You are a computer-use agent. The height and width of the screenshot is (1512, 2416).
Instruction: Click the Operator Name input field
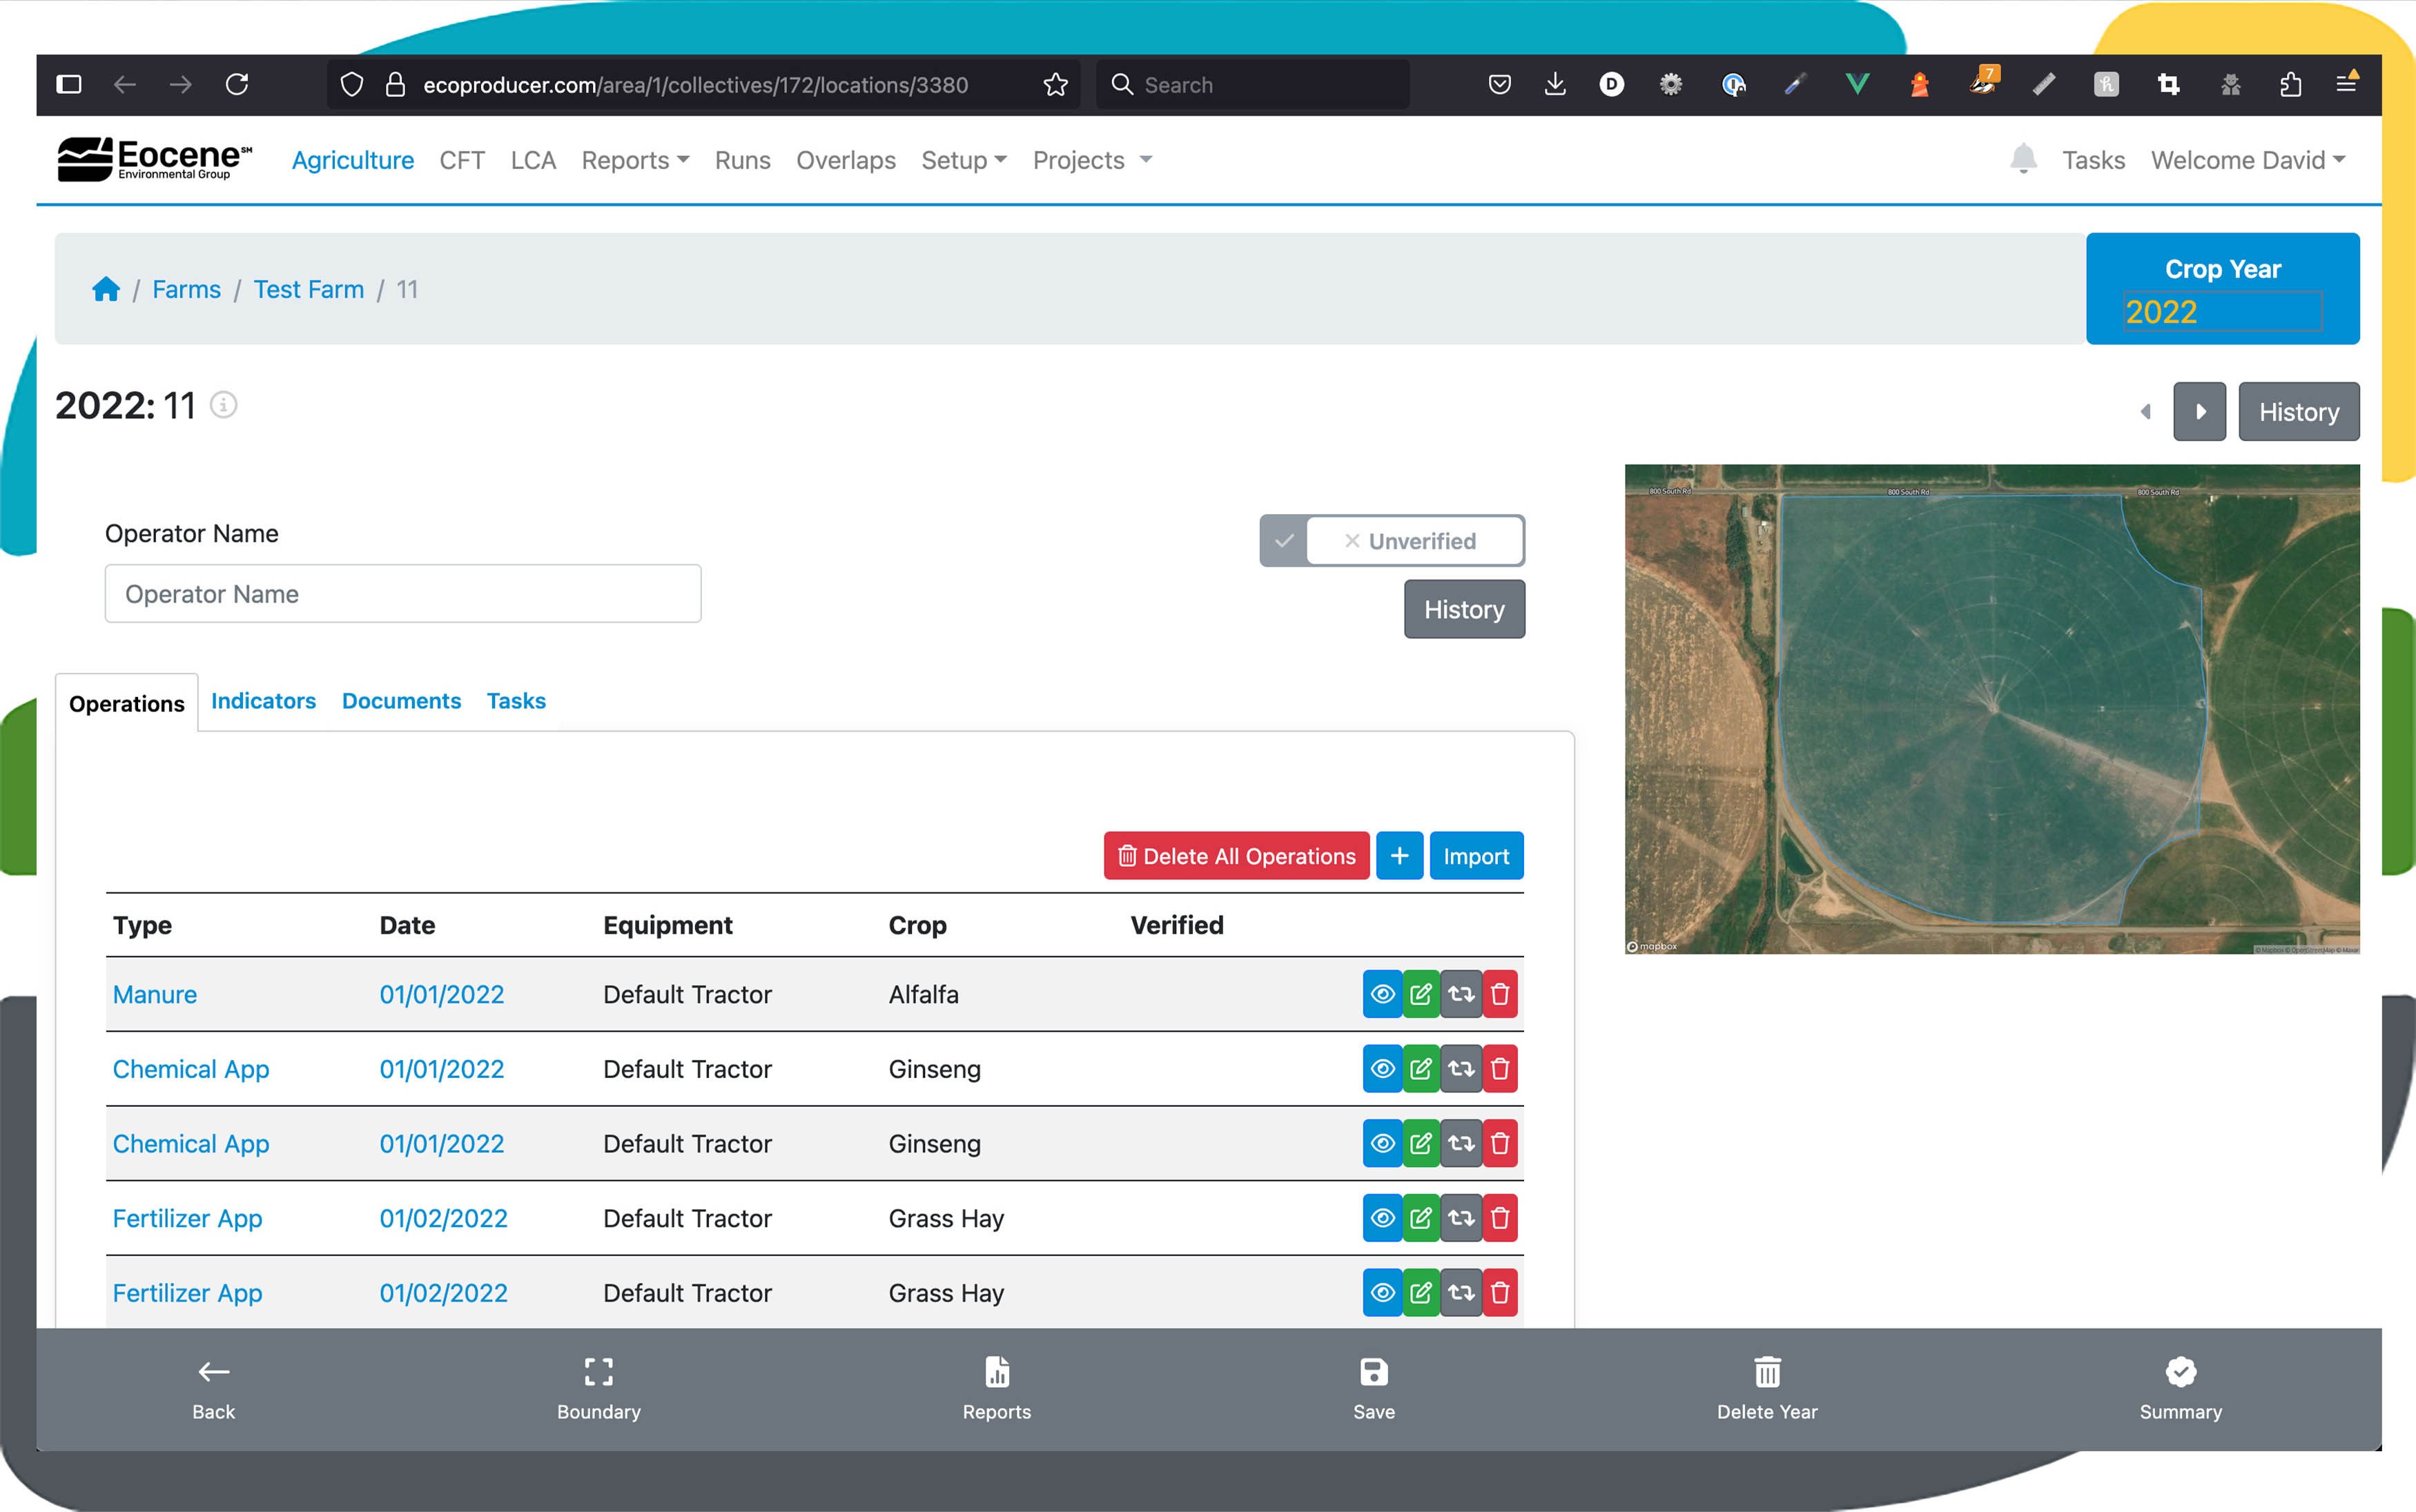(x=403, y=594)
